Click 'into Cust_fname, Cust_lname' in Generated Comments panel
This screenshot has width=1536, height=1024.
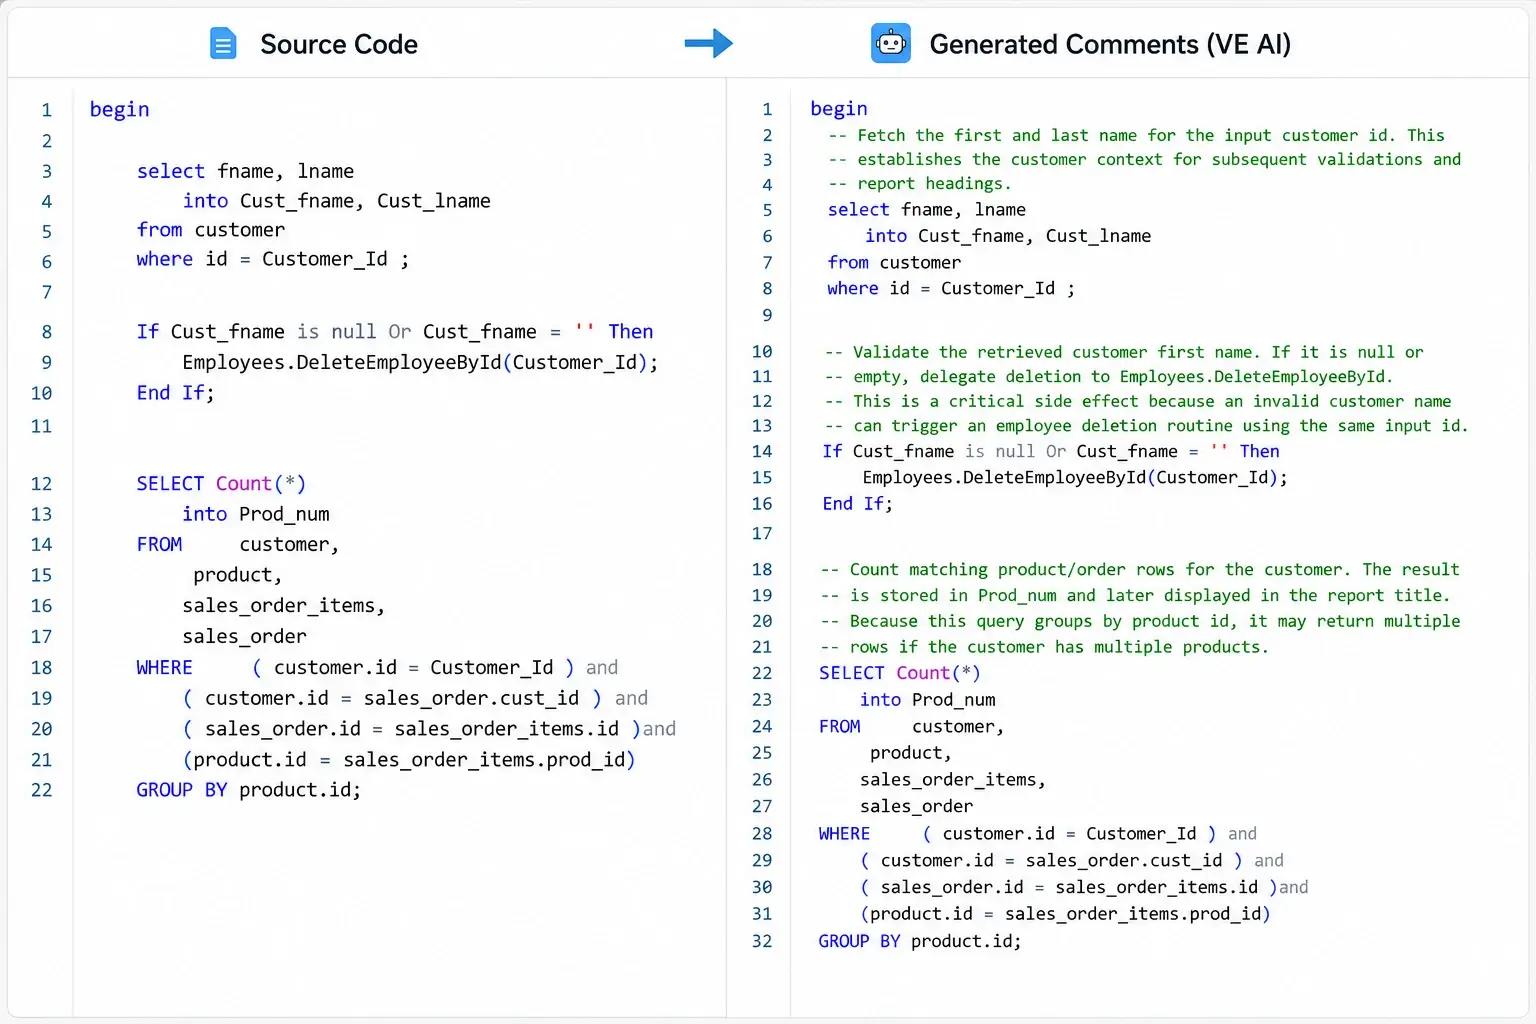[x=1008, y=236]
